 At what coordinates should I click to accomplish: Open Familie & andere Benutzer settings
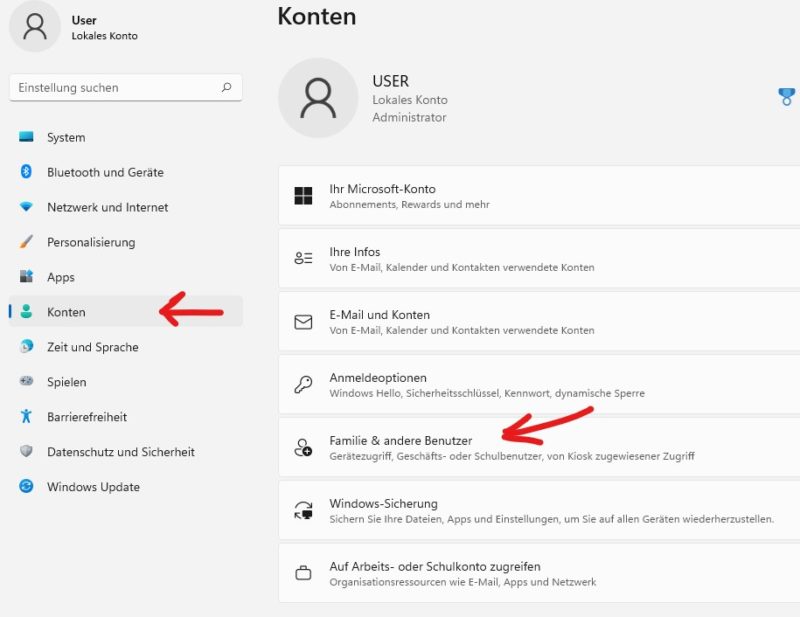(539, 448)
